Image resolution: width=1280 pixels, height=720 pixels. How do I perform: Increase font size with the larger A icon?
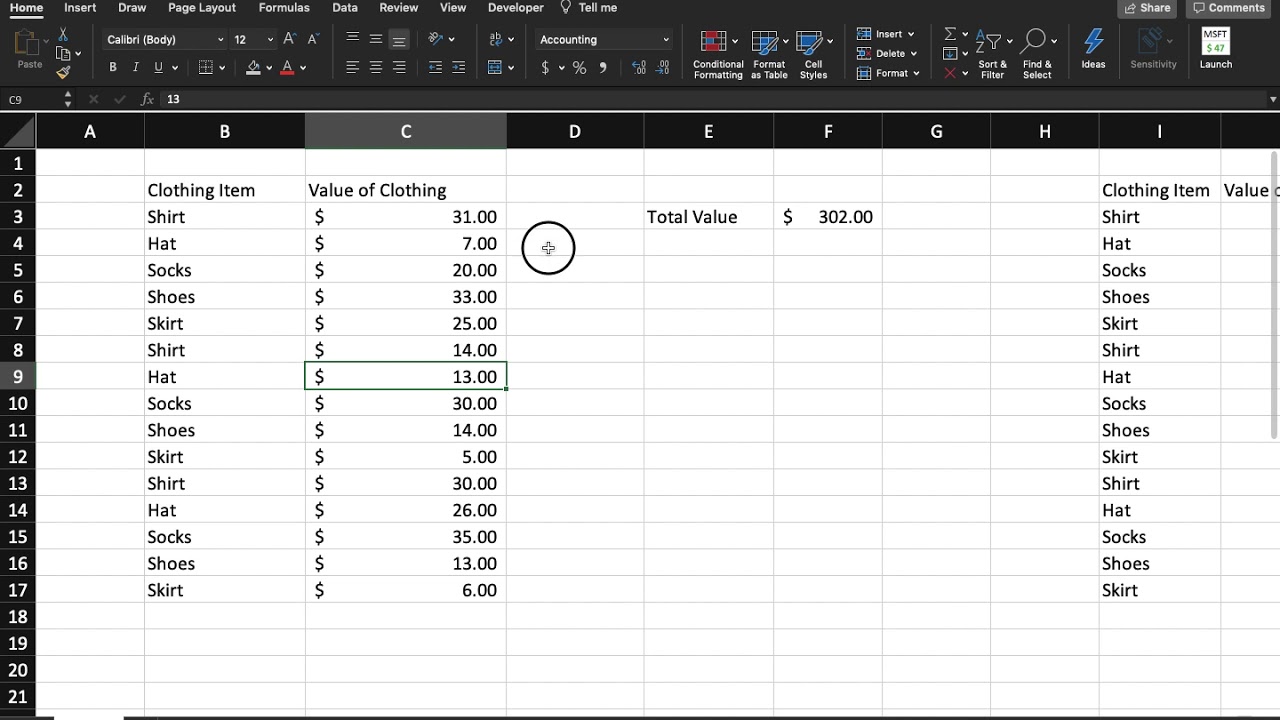pyautogui.click(x=290, y=39)
